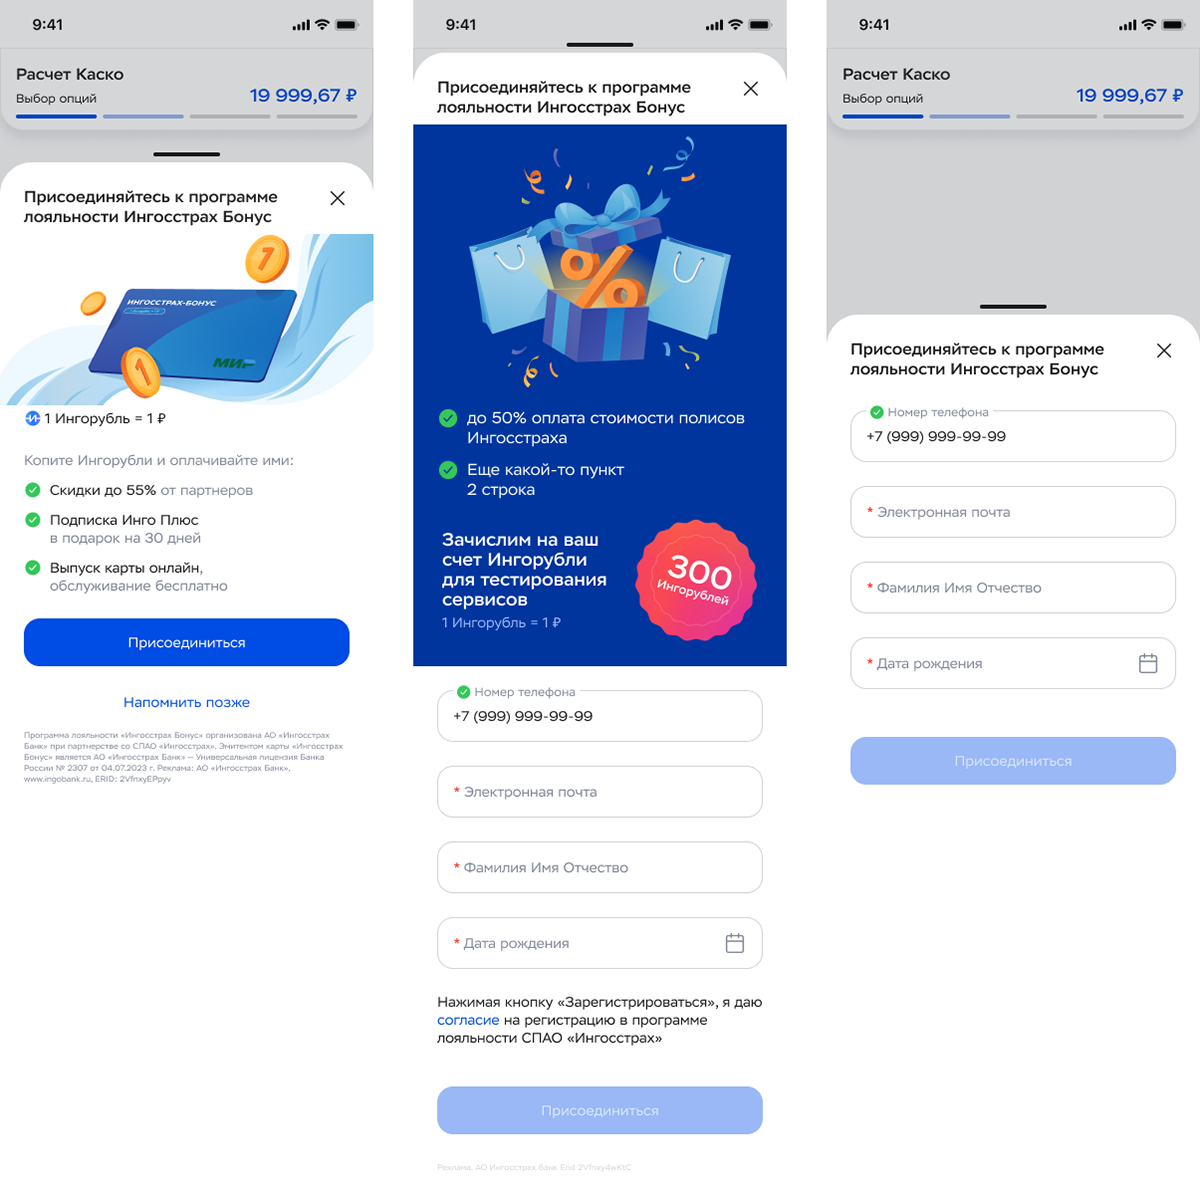Close the left loyalty program sheet

click(337, 198)
